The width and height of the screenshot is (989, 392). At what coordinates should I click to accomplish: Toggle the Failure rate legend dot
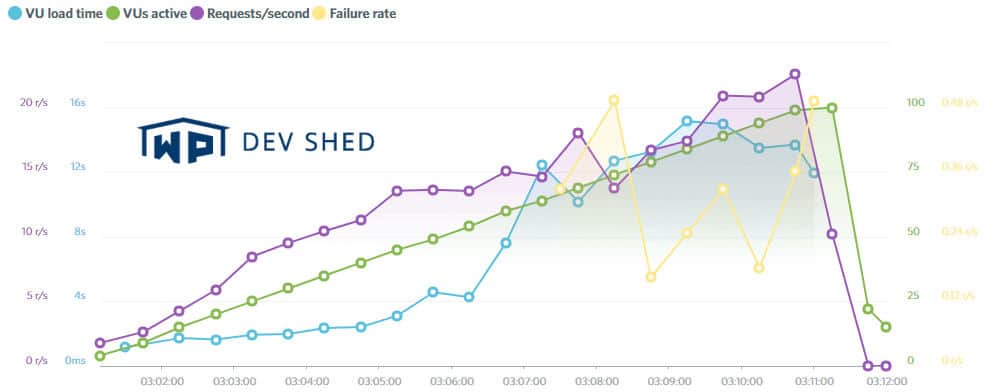(319, 13)
